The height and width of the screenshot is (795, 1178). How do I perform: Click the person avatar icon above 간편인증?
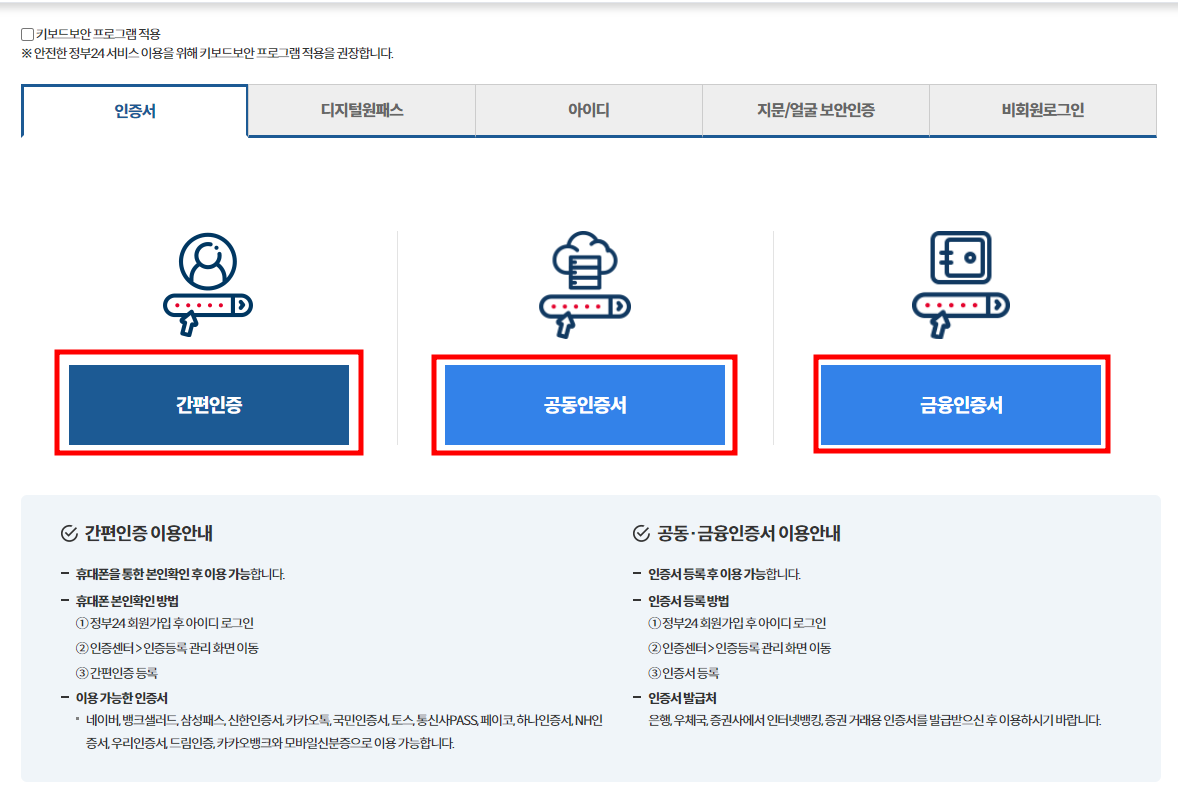(206, 262)
